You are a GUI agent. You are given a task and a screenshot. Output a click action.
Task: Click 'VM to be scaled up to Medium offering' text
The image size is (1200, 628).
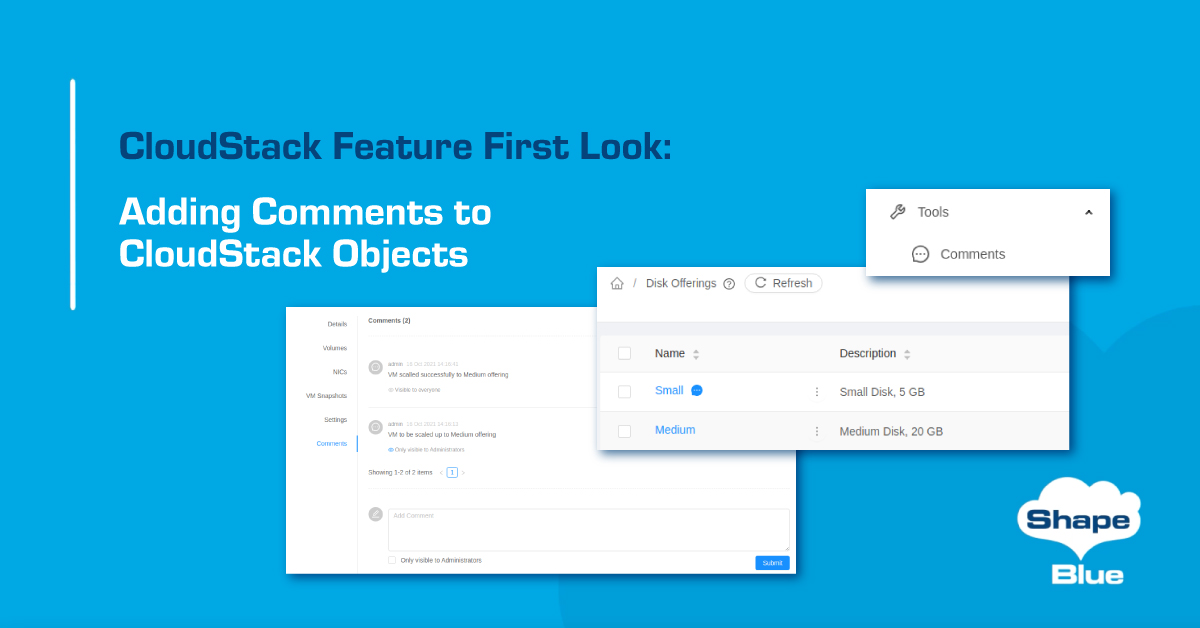coord(442,434)
